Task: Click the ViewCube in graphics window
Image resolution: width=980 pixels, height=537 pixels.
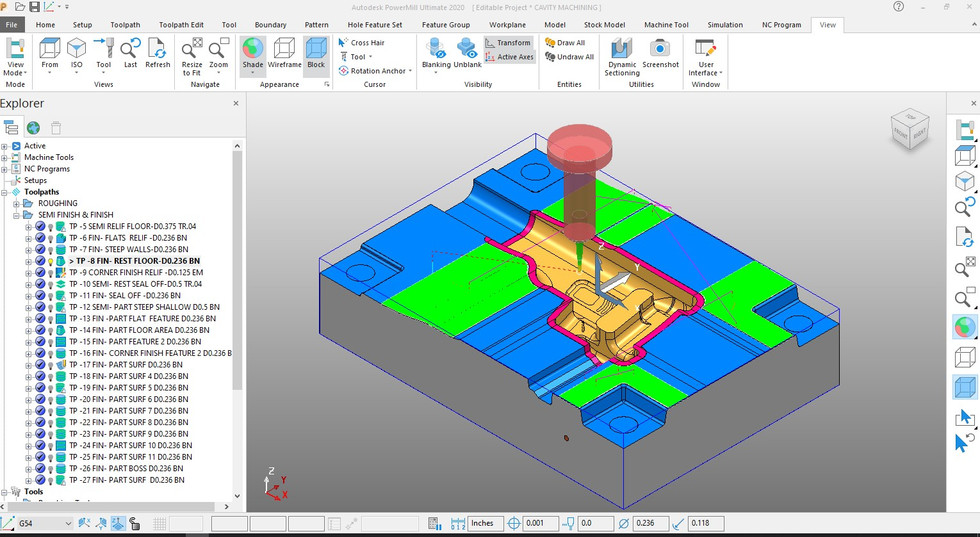Action: (909, 129)
